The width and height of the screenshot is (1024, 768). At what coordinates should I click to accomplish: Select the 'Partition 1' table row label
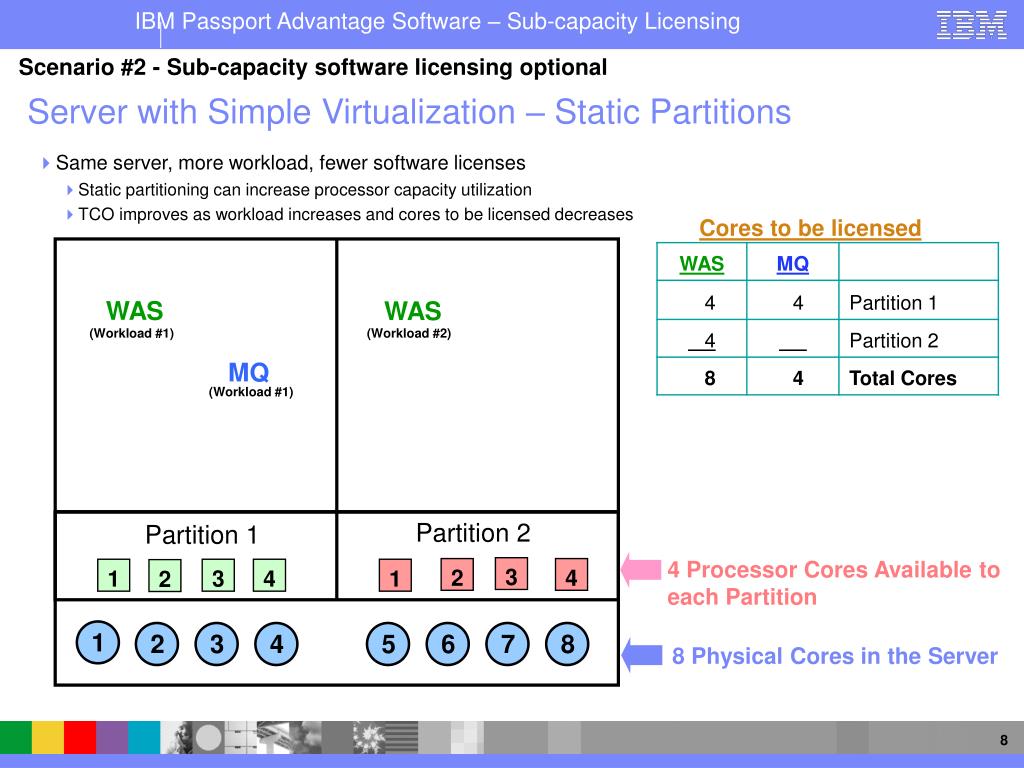[x=893, y=302]
